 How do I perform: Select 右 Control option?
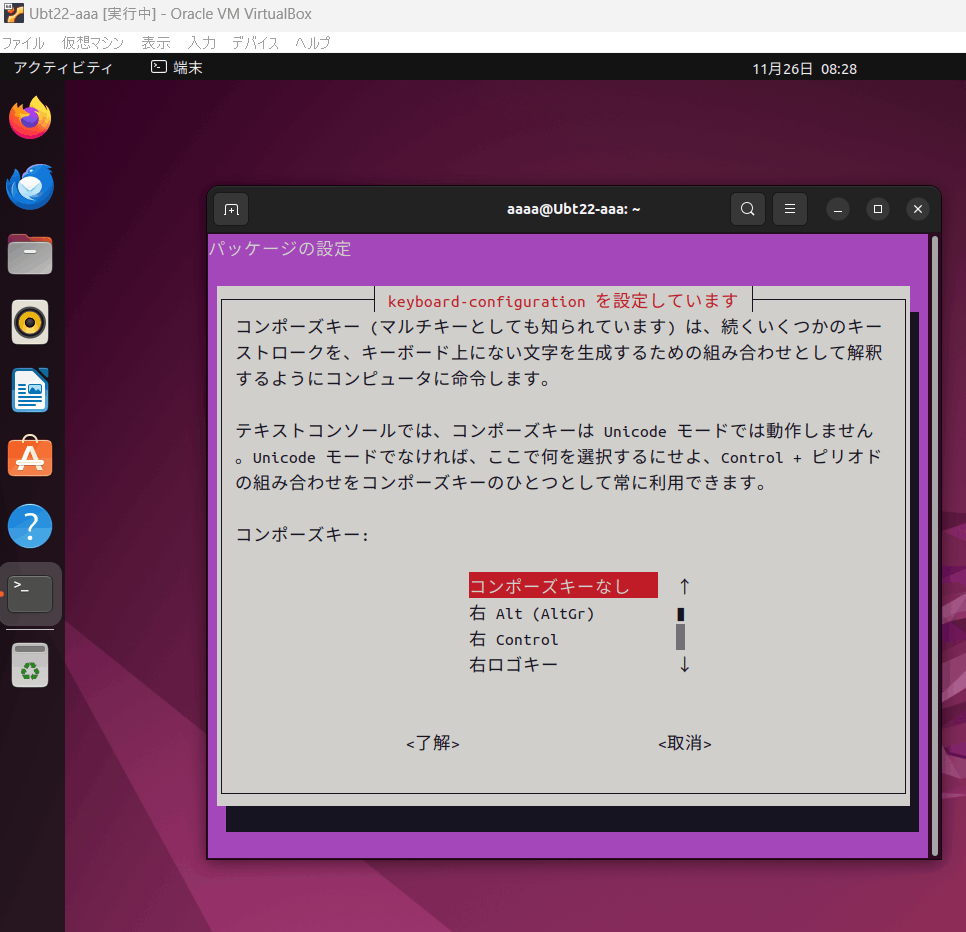tap(514, 639)
